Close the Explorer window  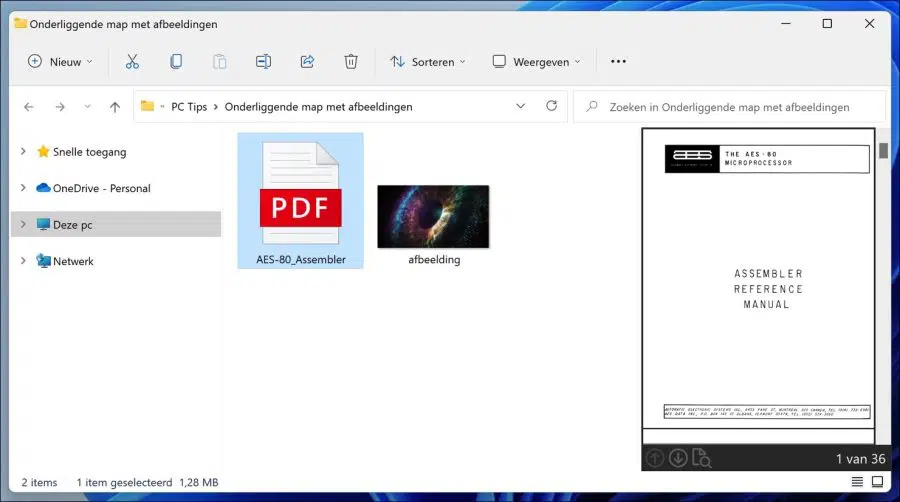pos(870,24)
